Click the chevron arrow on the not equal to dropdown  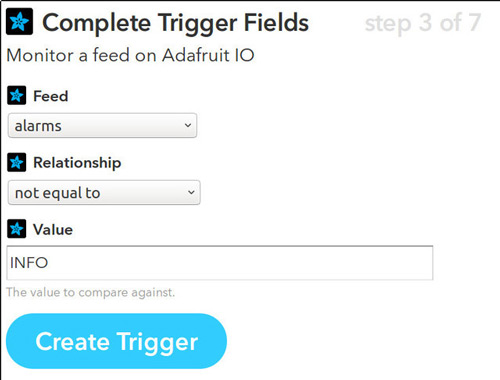click(191, 192)
